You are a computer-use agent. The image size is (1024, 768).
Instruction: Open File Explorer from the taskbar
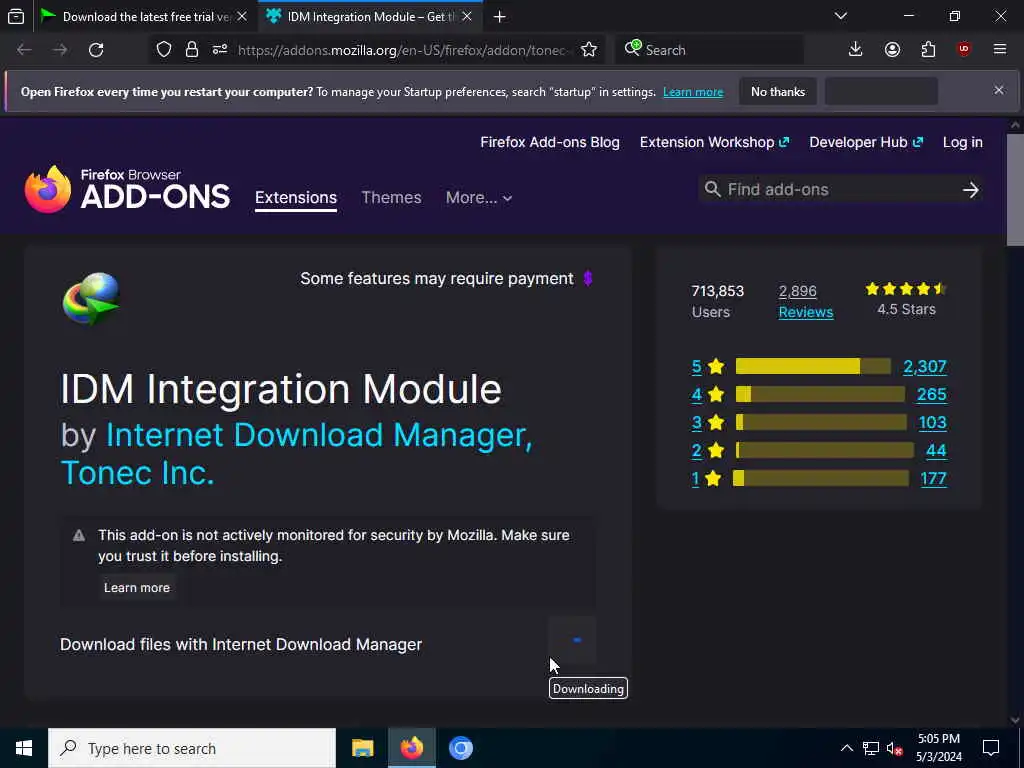(362, 748)
